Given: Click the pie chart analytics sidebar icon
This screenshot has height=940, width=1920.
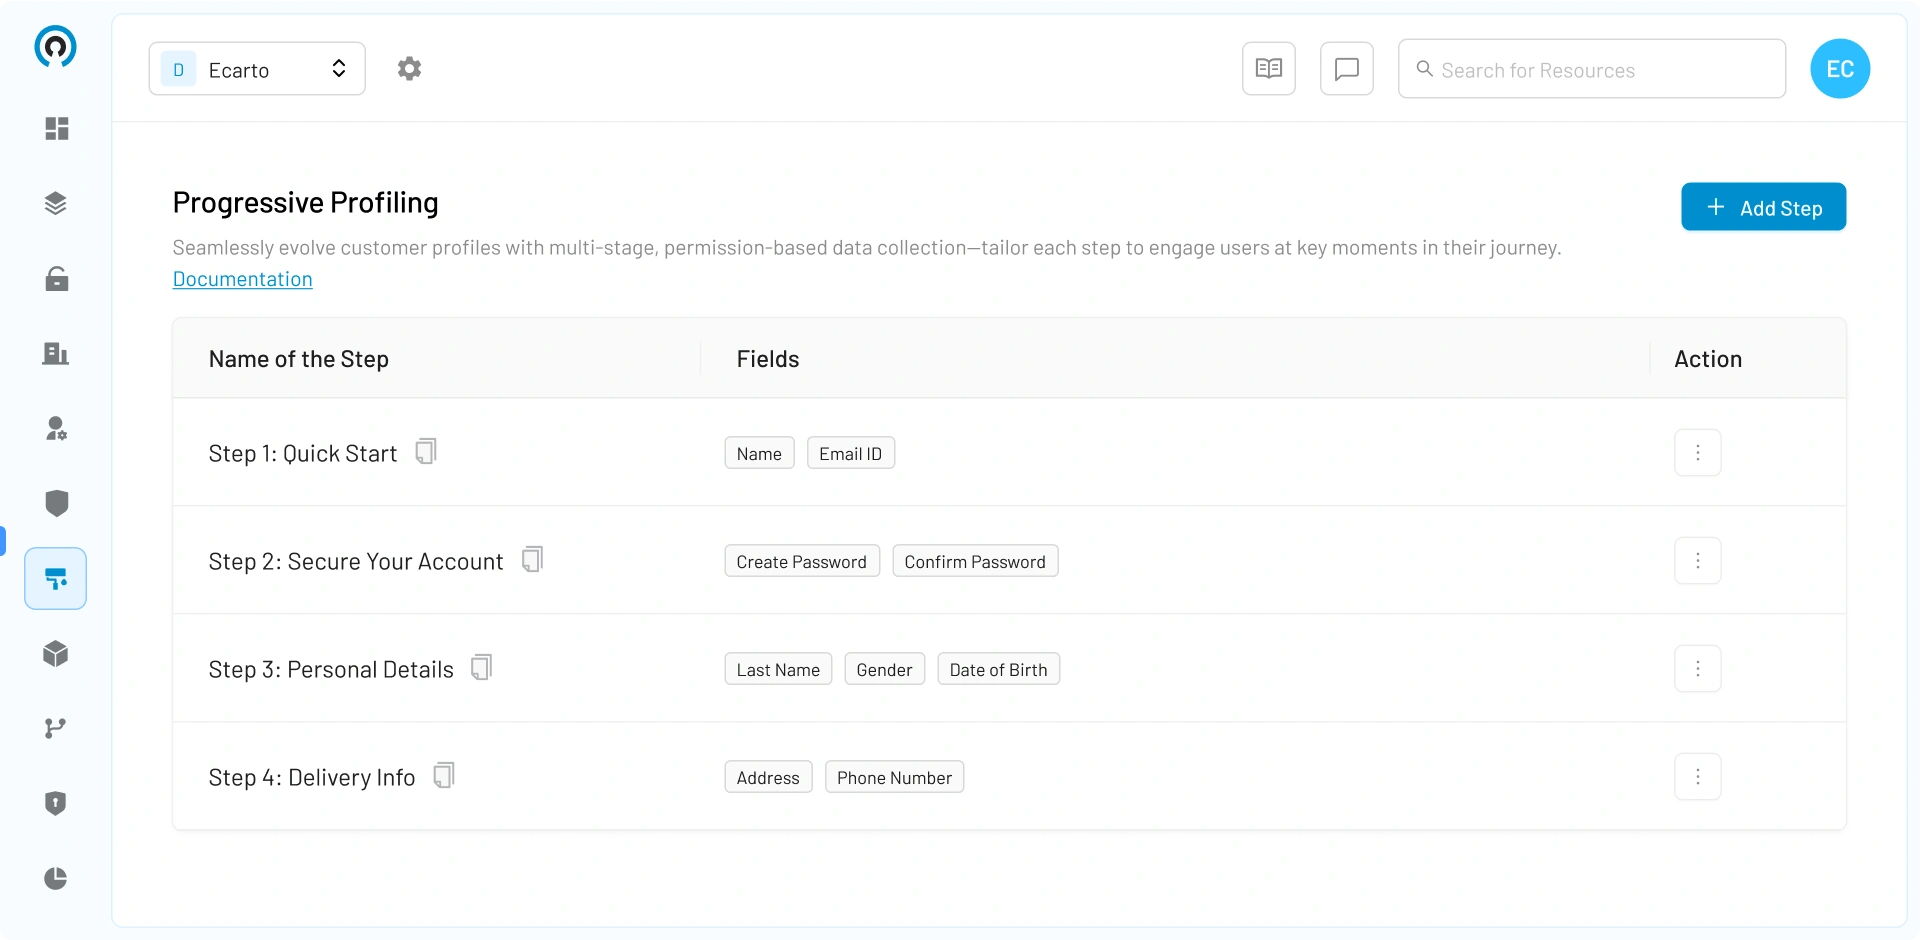Looking at the screenshot, I should 56,878.
